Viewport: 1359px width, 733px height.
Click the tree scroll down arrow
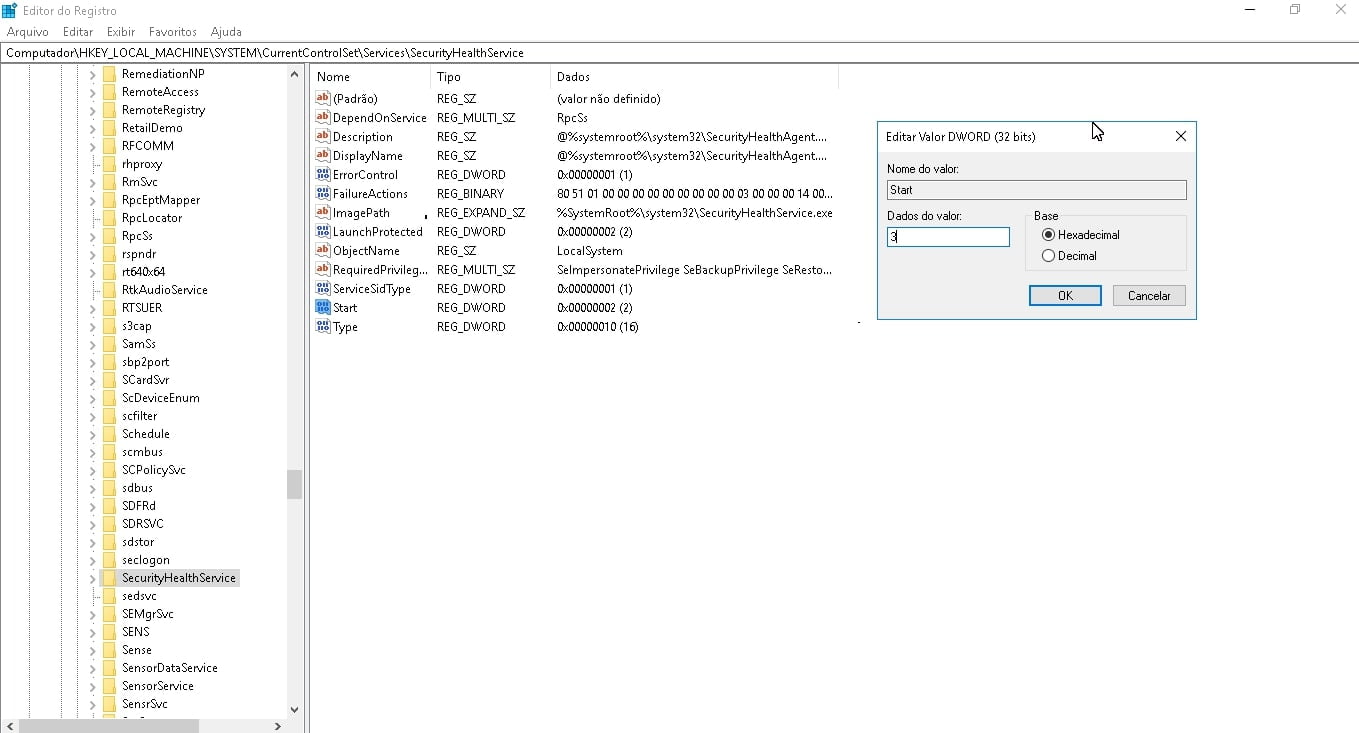point(294,709)
